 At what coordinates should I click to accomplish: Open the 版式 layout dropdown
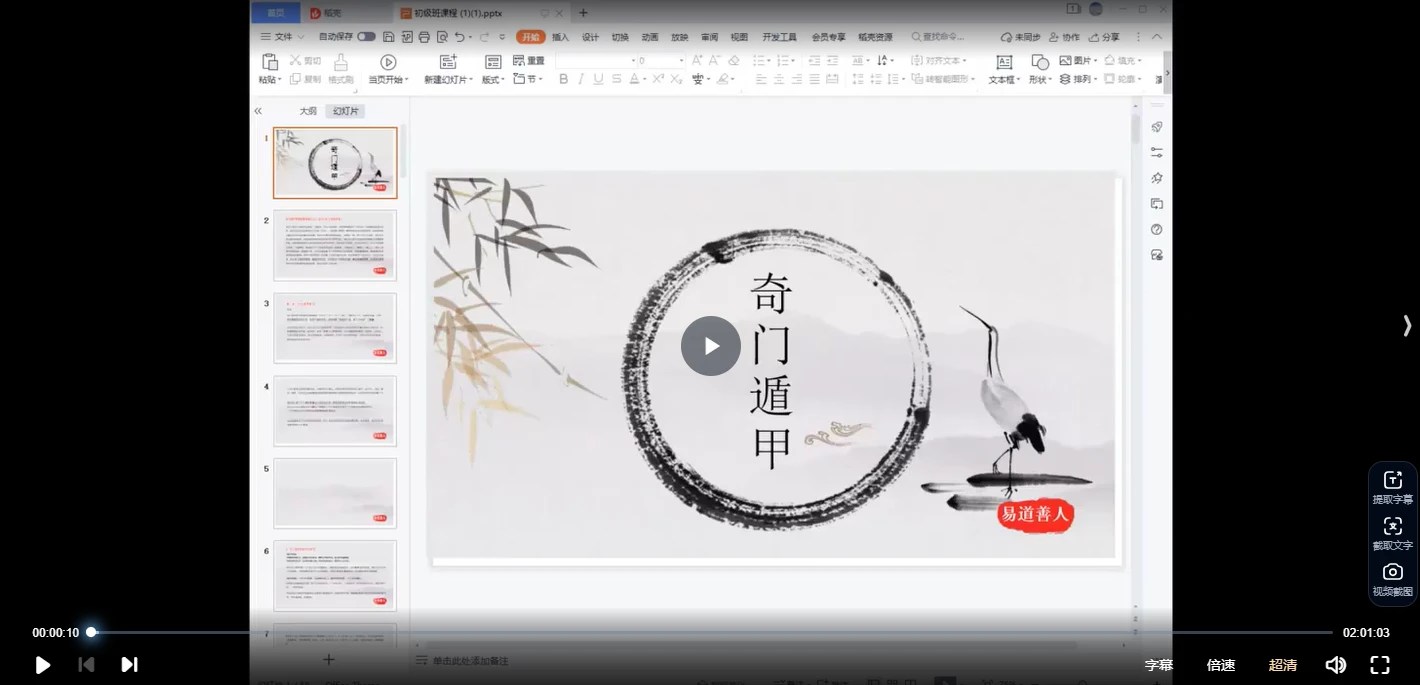493,79
